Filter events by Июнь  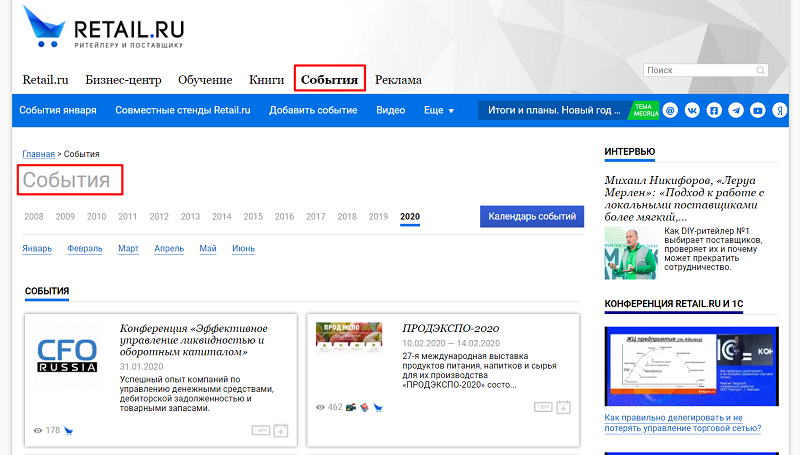[243, 248]
